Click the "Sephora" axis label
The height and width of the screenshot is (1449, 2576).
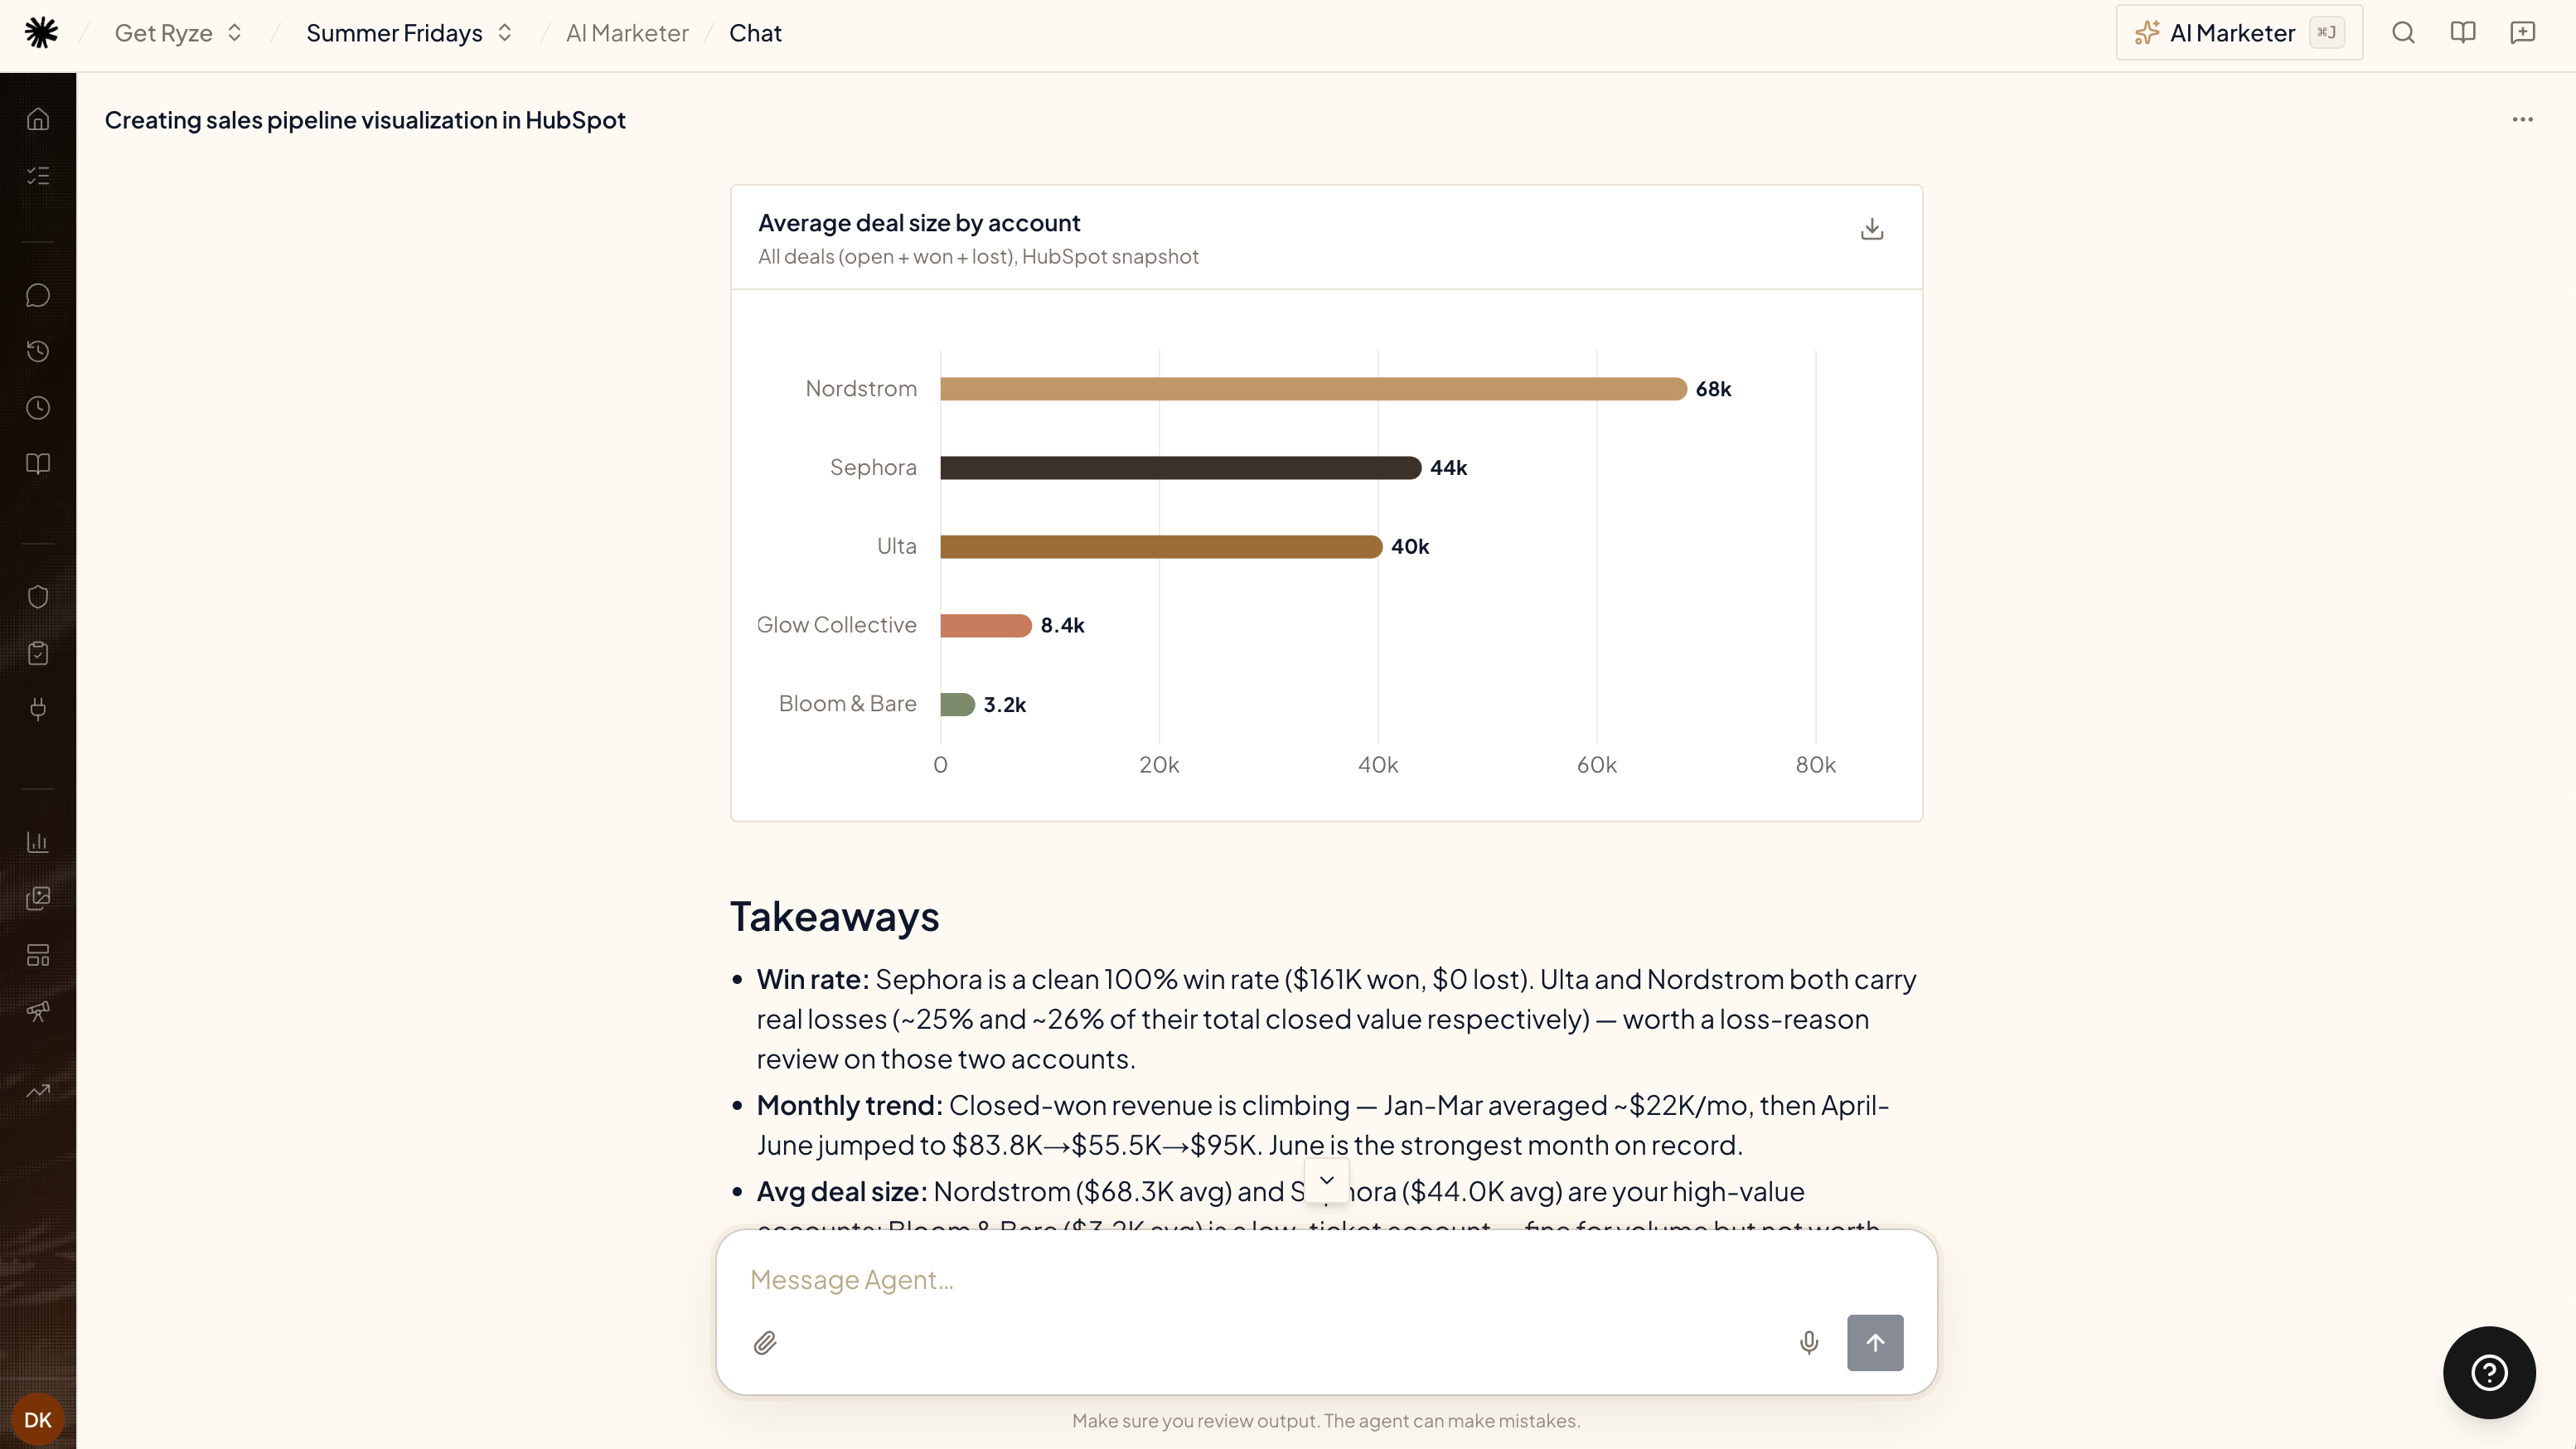click(x=873, y=467)
